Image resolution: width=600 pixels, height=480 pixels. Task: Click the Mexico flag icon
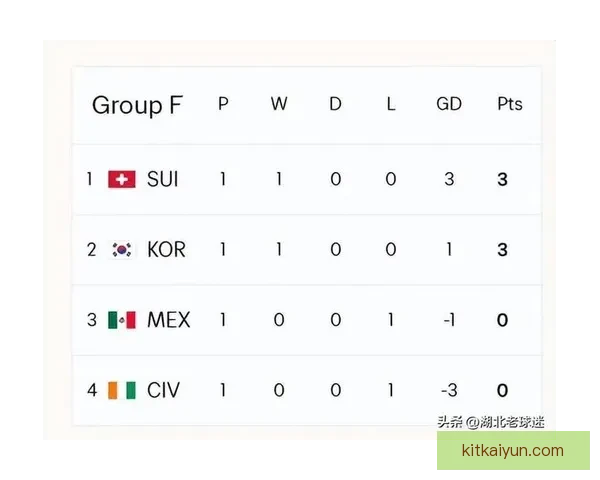pos(122,320)
